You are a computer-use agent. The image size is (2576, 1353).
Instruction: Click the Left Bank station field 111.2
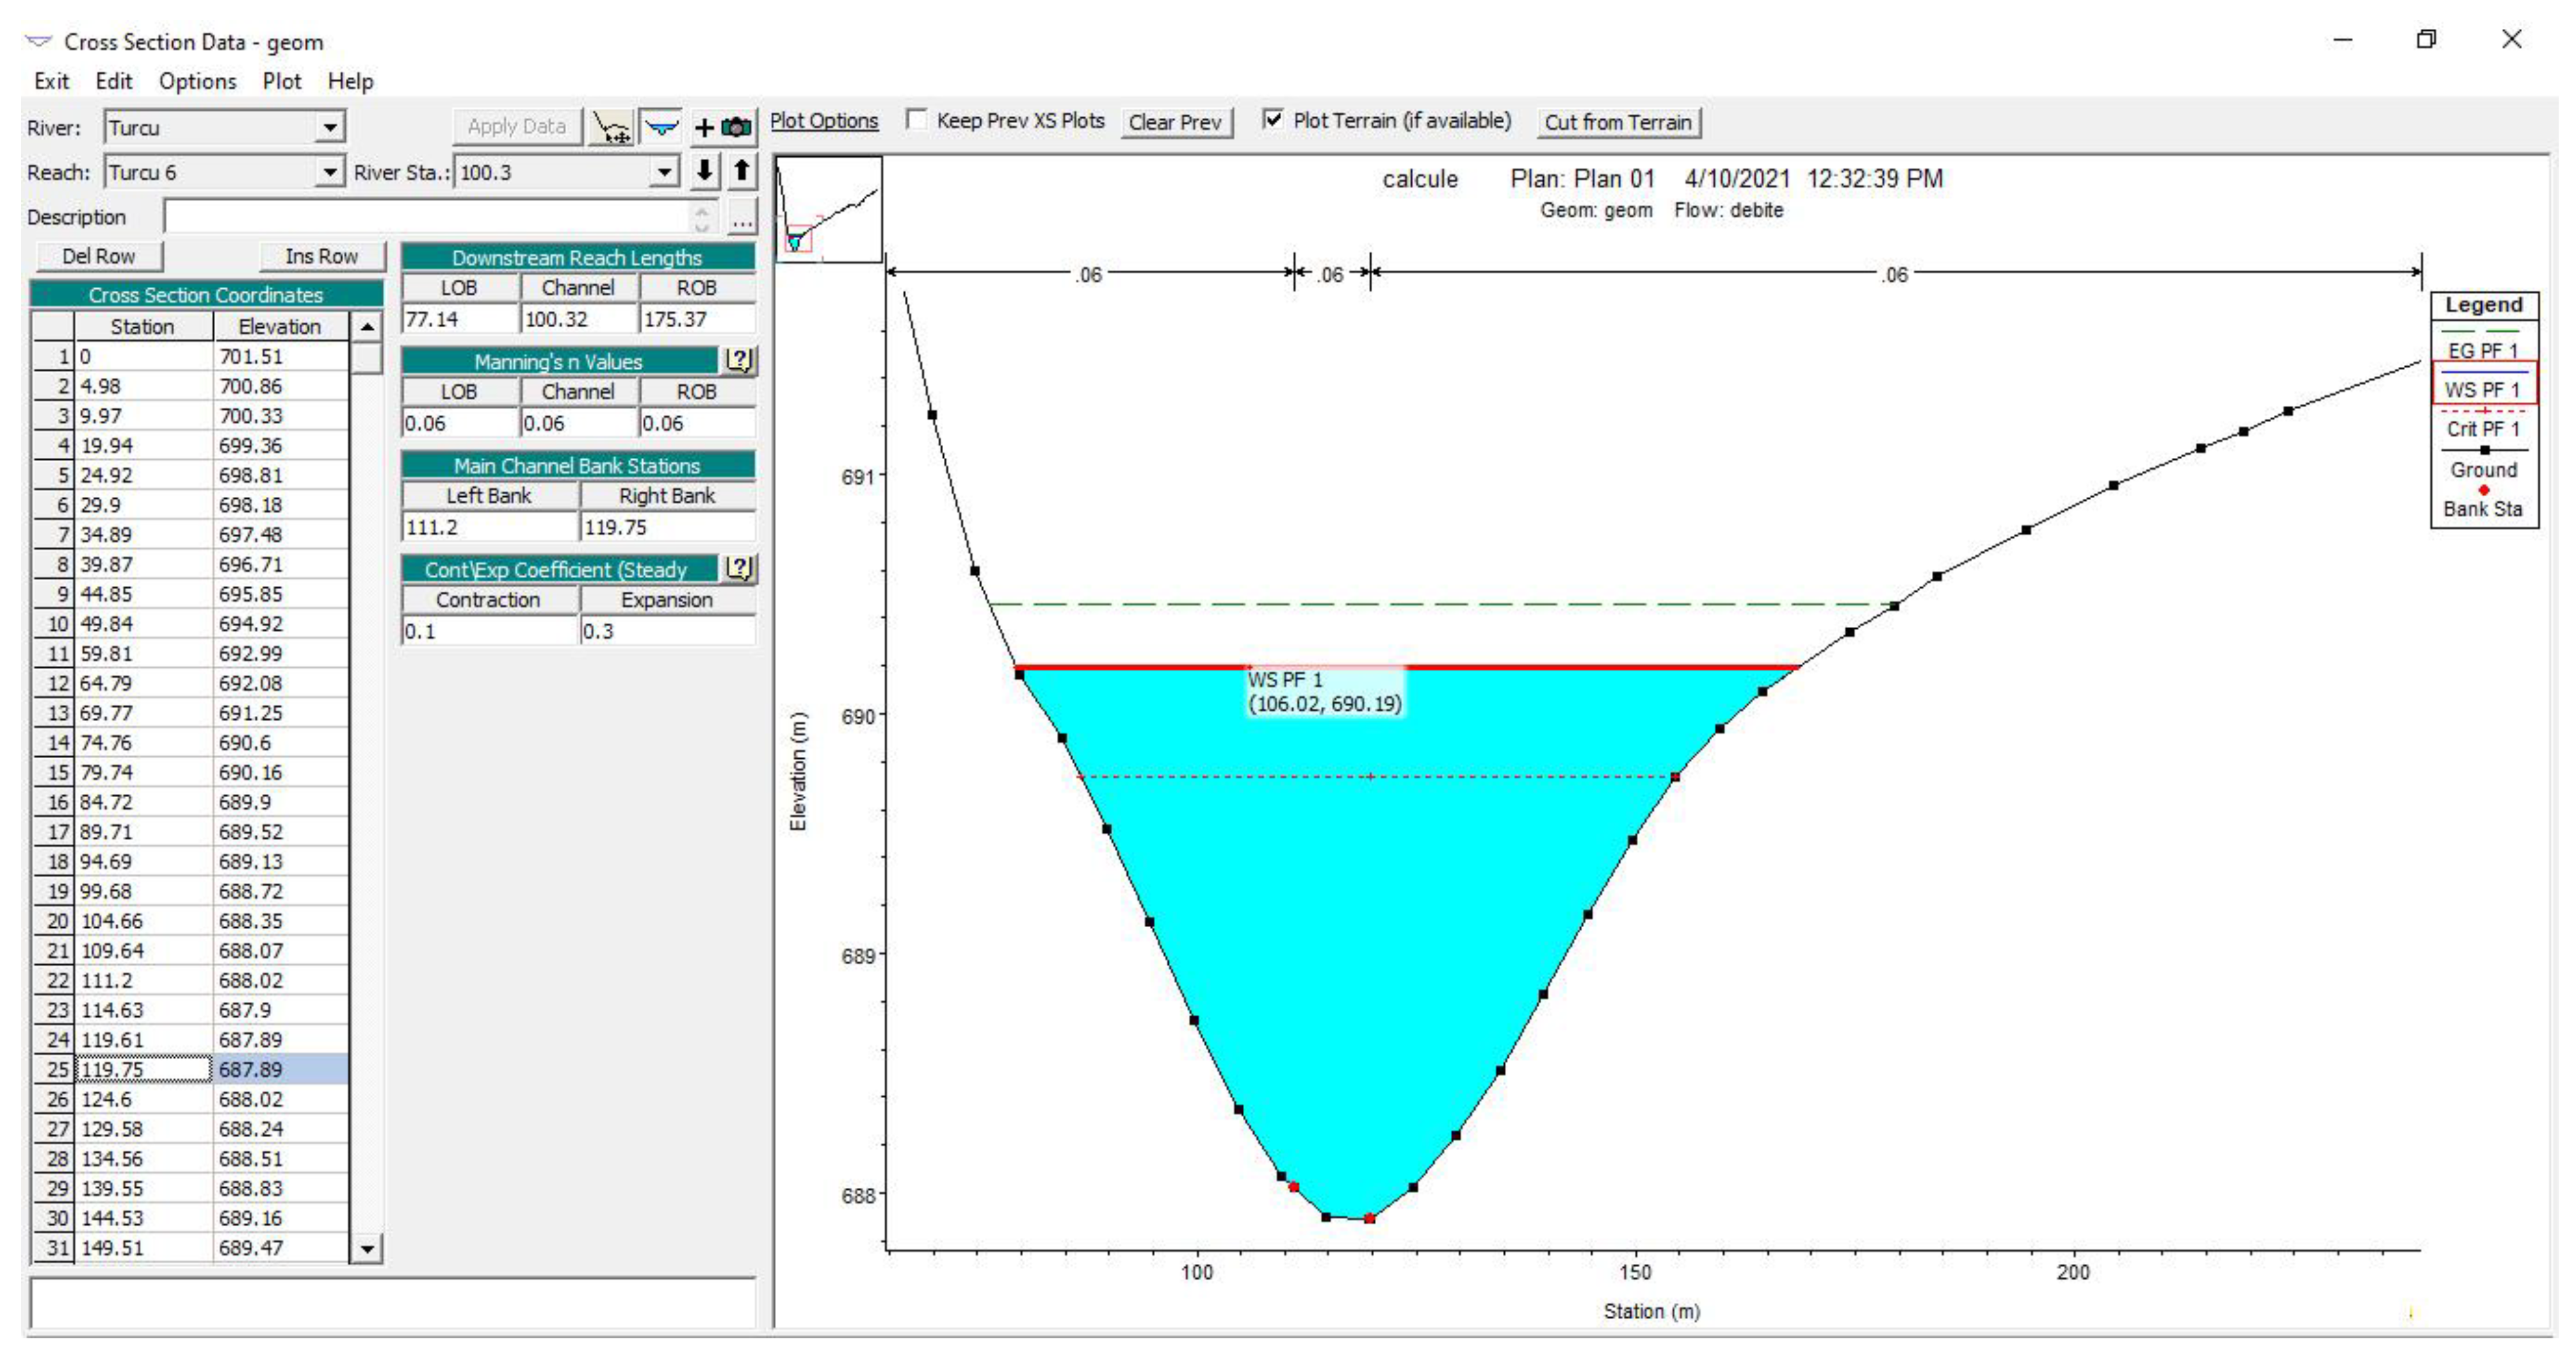(489, 527)
